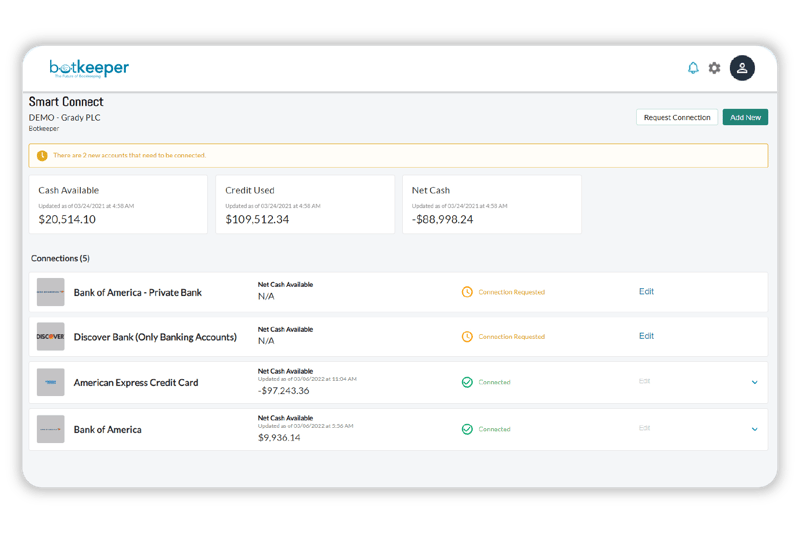The width and height of the screenshot is (800, 533).
Task: Select the Net Cash card
Action: tap(492, 205)
